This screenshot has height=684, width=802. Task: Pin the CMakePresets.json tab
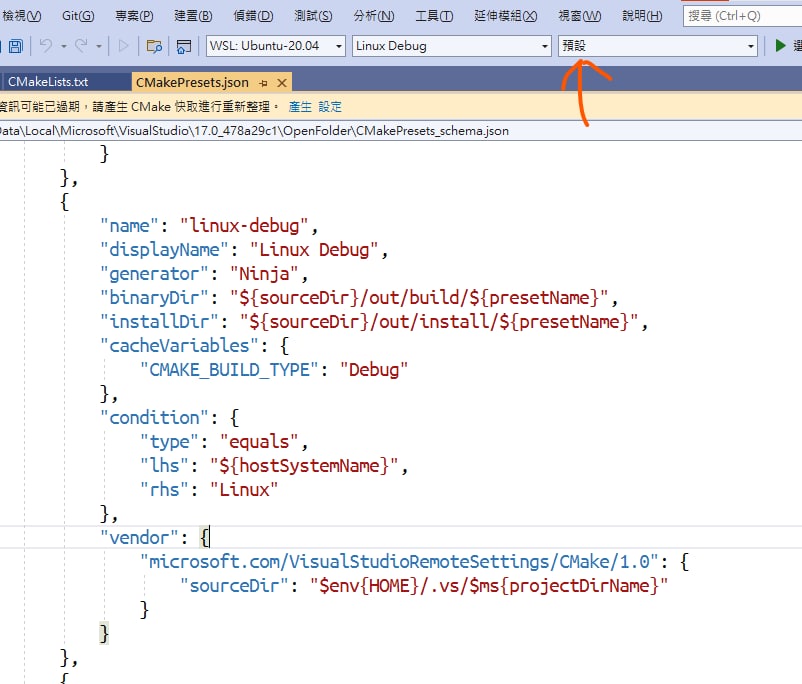pos(263,83)
